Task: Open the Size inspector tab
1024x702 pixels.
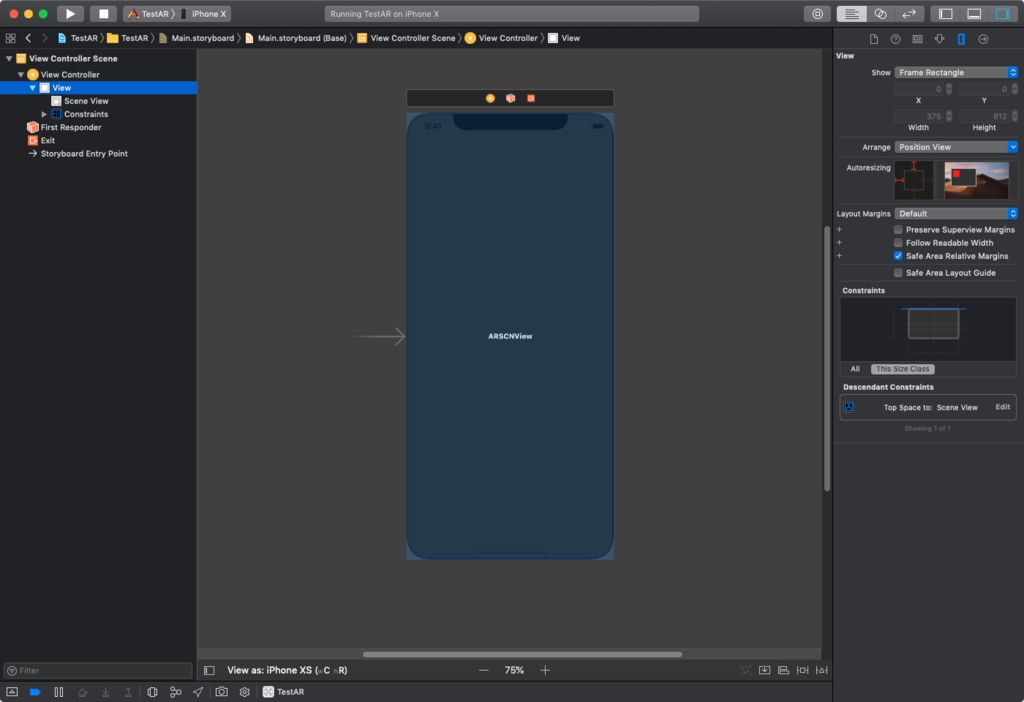Action: 961,39
